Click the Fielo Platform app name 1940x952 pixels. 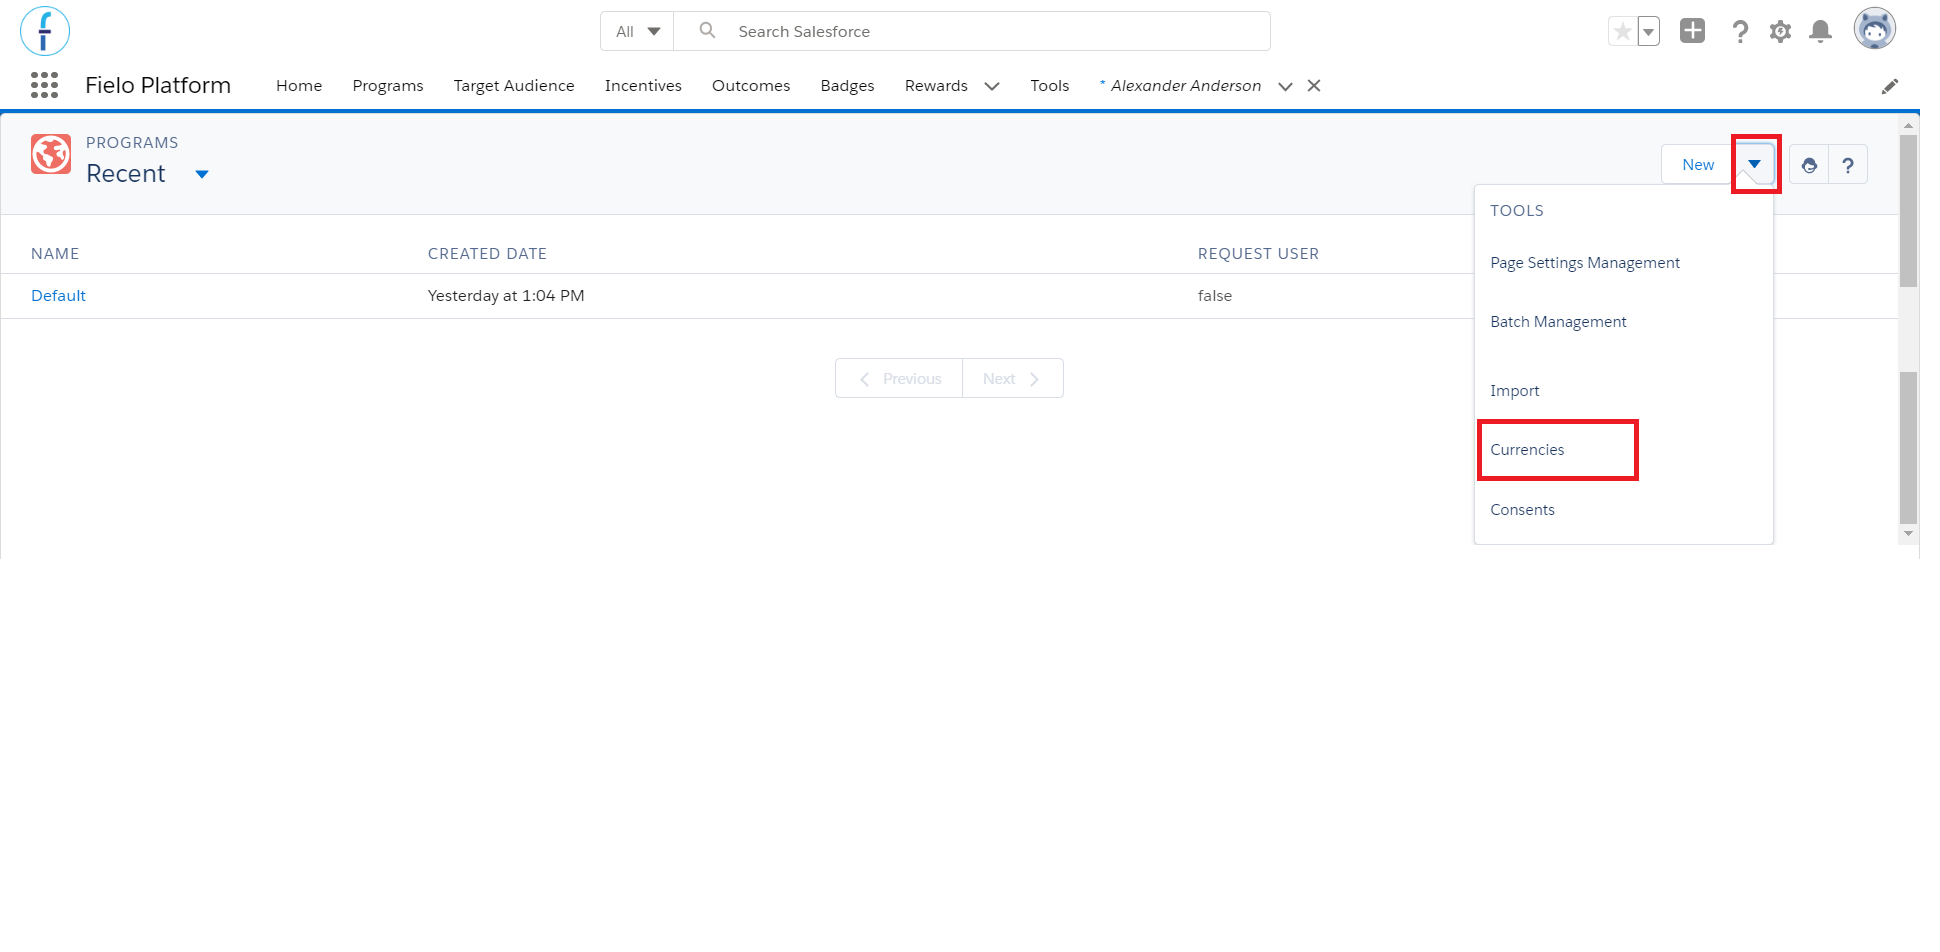tap(158, 86)
